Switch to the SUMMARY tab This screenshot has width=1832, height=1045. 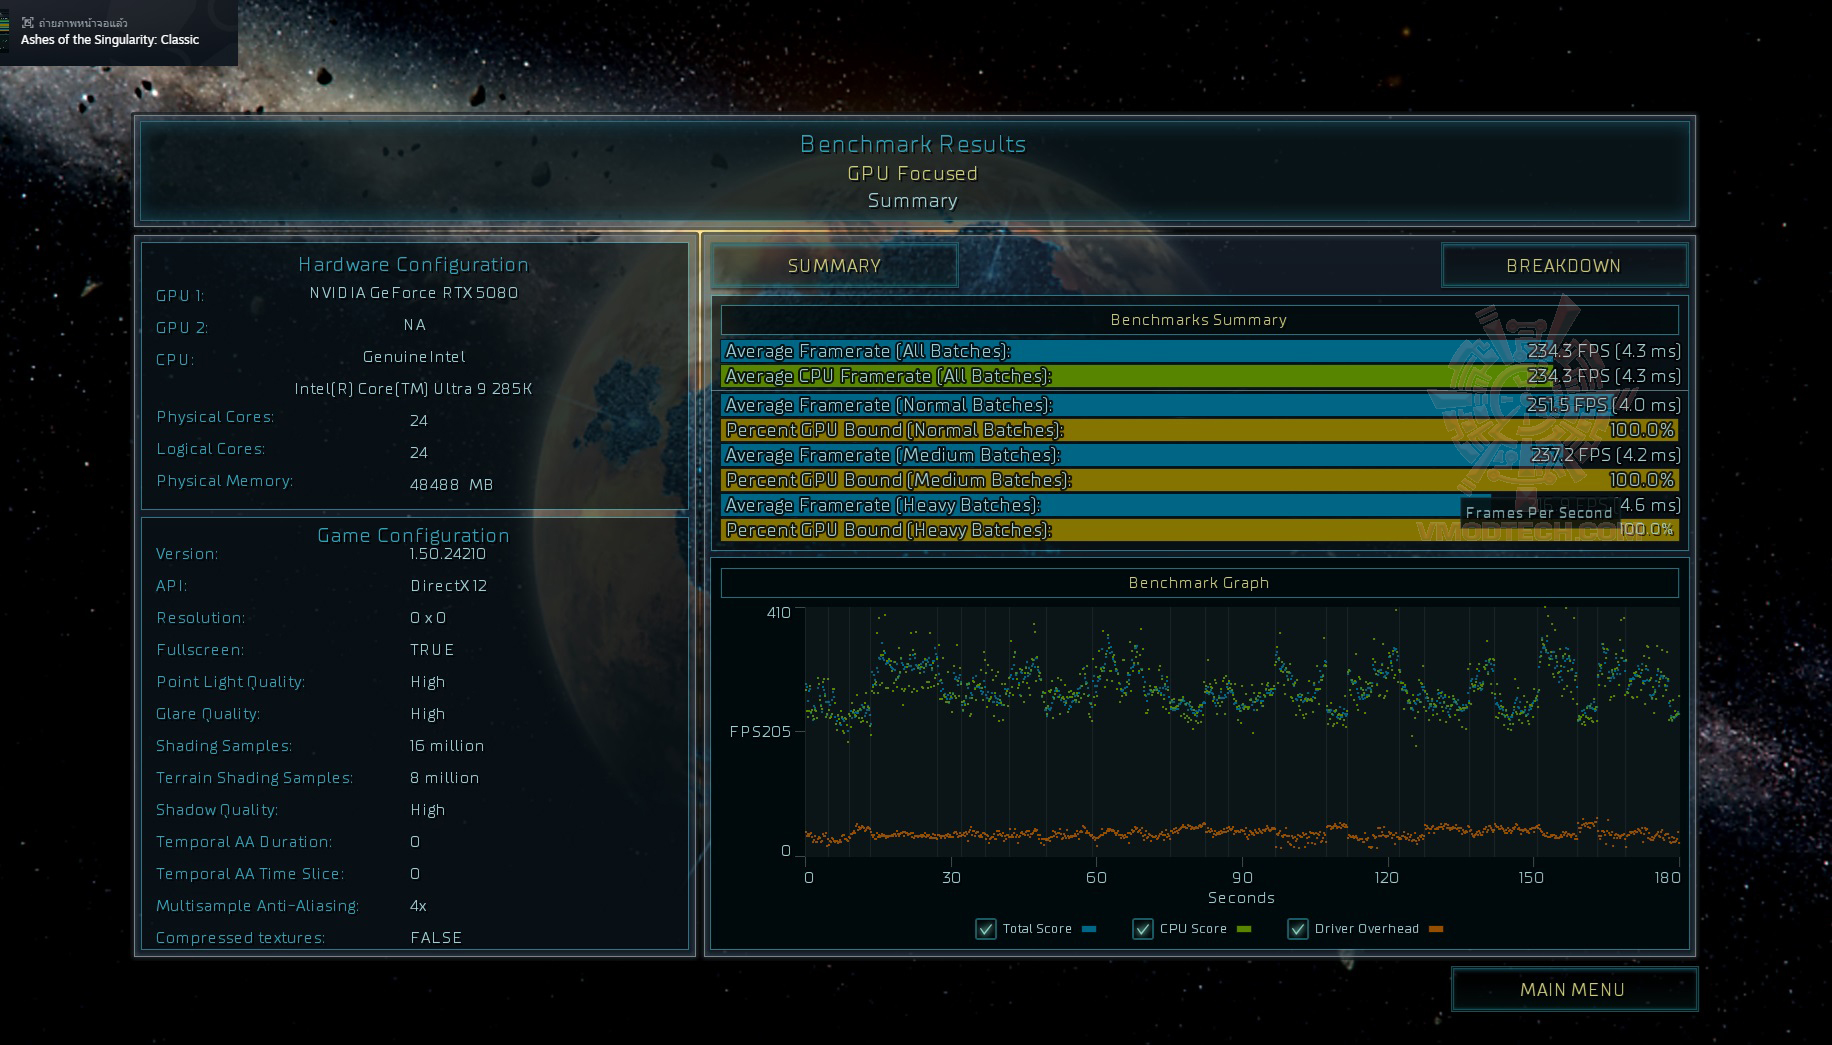834,265
